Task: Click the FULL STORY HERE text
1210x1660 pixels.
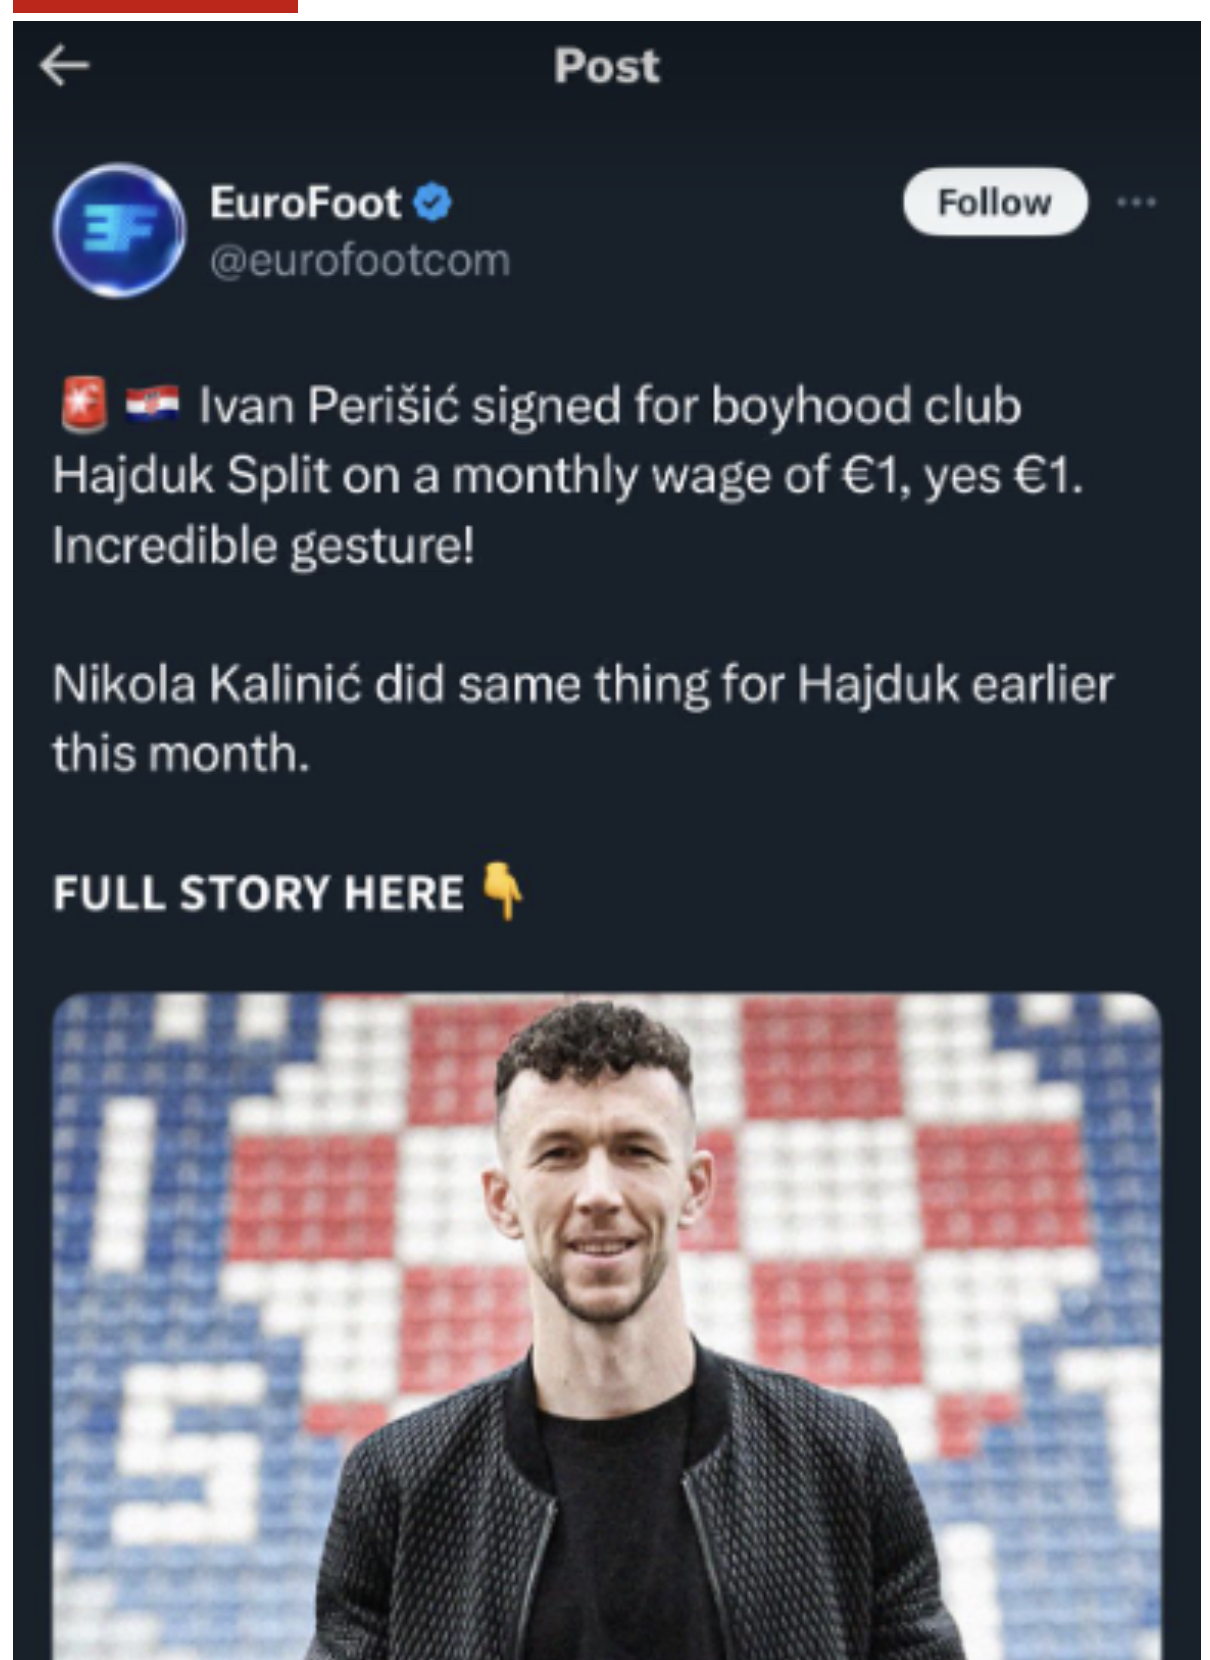Action: point(258,893)
